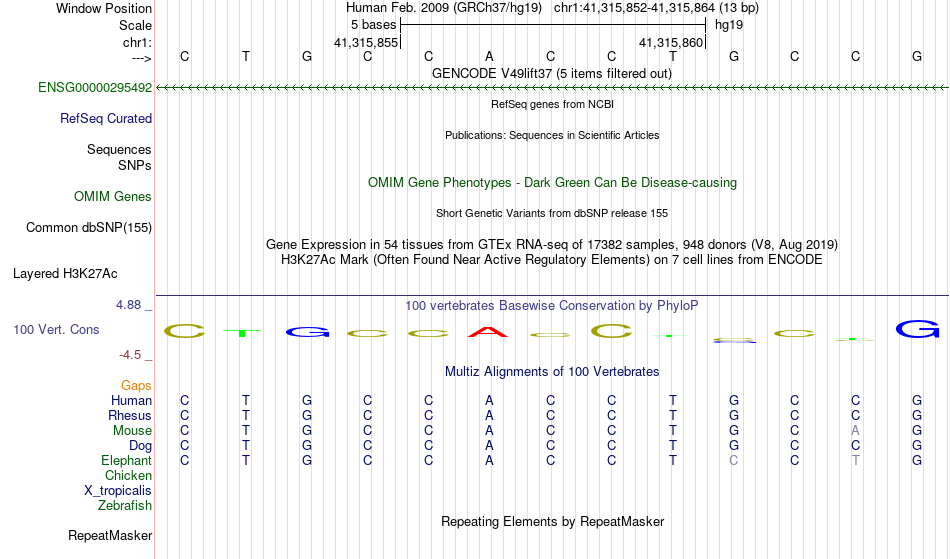Click the 41,315,860 coordinate marker
The height and width of the screenshot is (559, 950).
point(671,42)
